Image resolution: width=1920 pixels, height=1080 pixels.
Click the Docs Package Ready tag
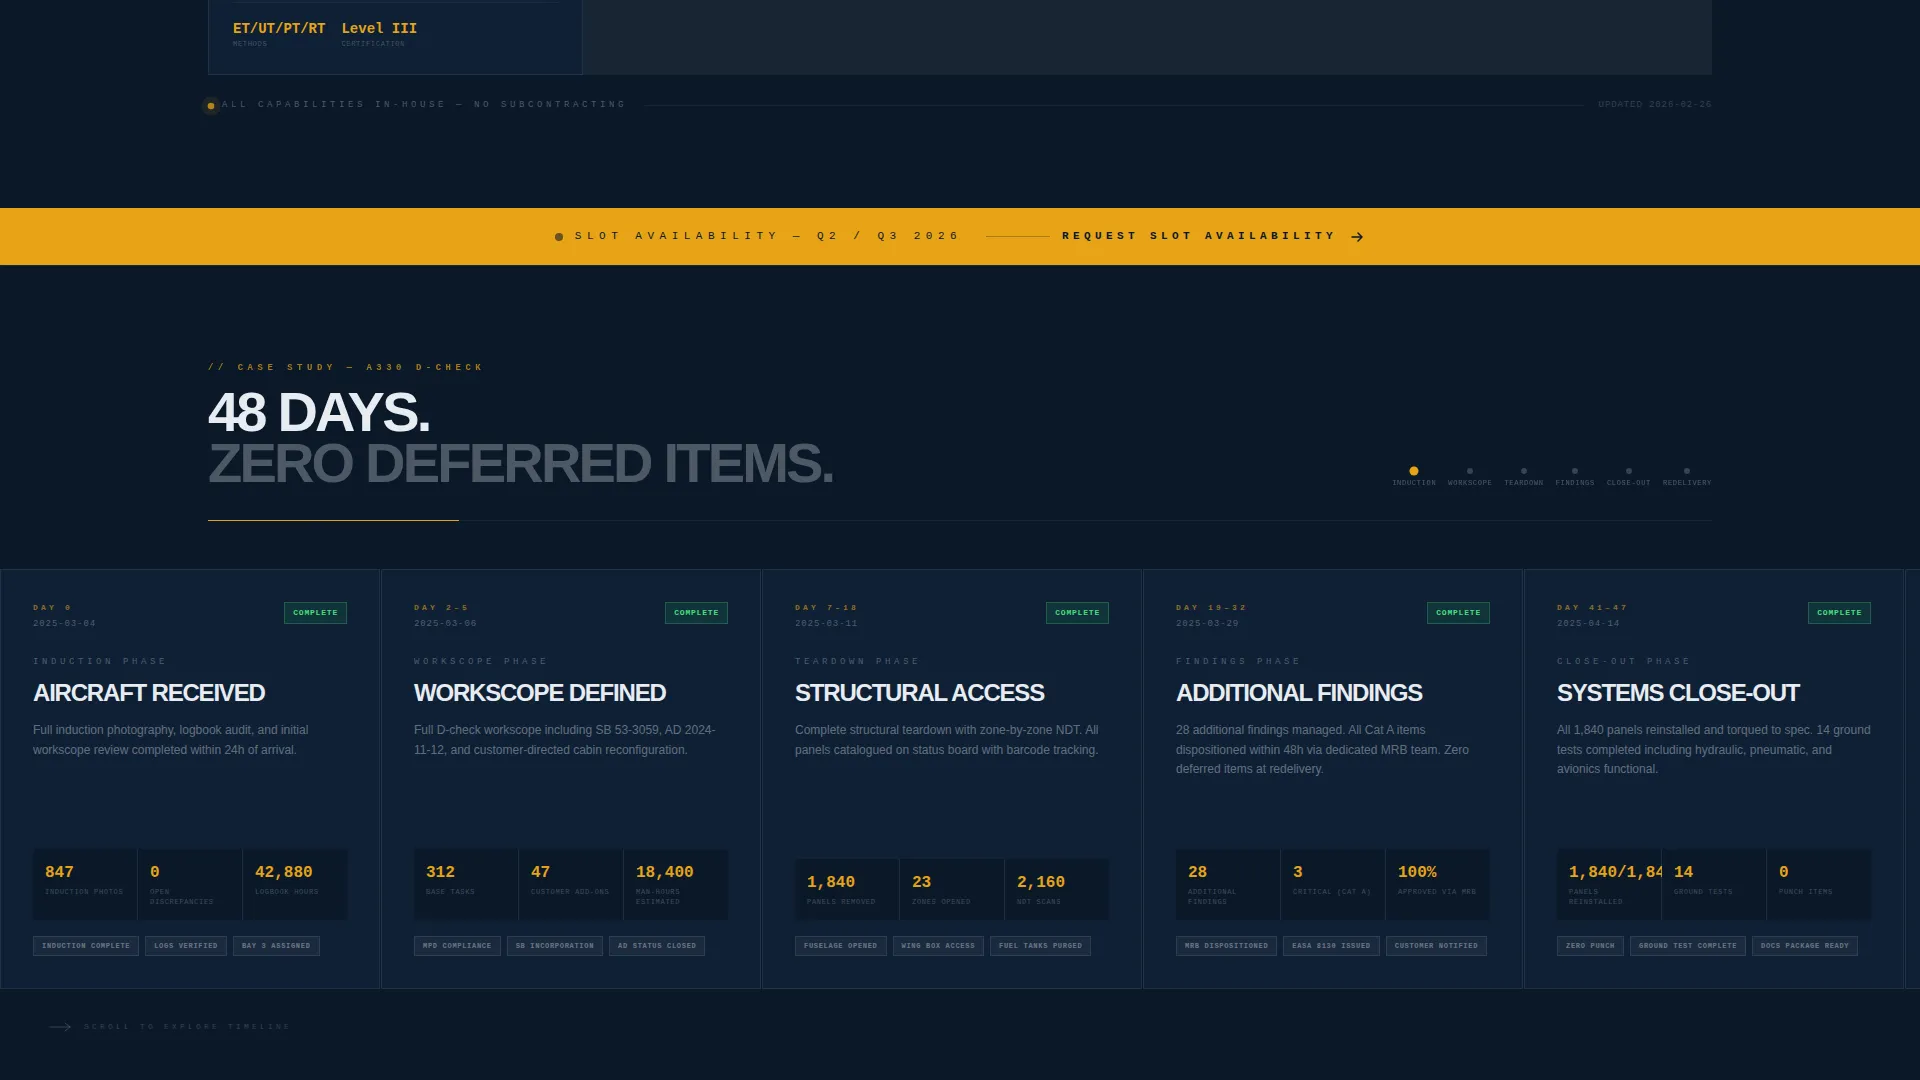1805,946
